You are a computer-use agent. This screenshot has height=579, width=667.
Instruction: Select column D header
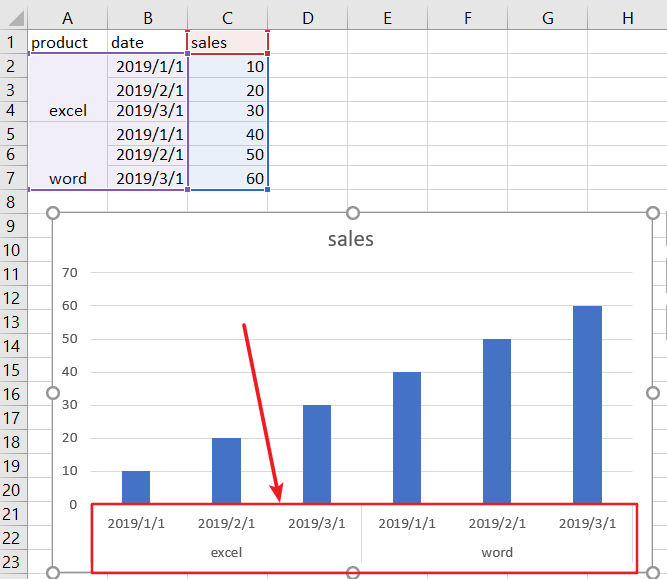(307, 18)
